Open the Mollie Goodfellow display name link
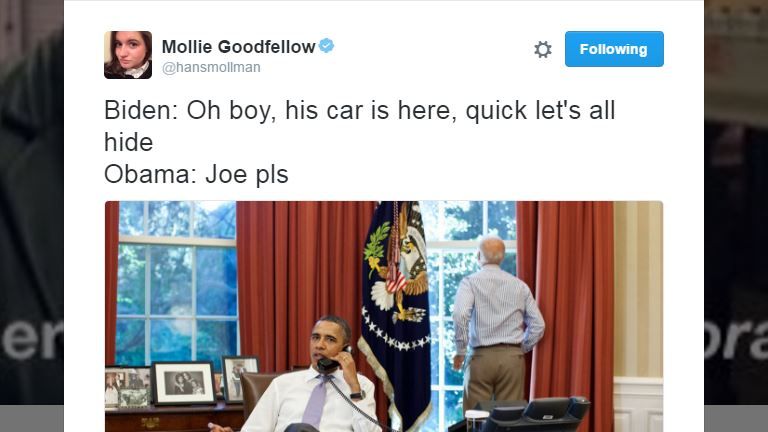Image resolution: width=768 pixels, height=432 pixels. point(239,47)
